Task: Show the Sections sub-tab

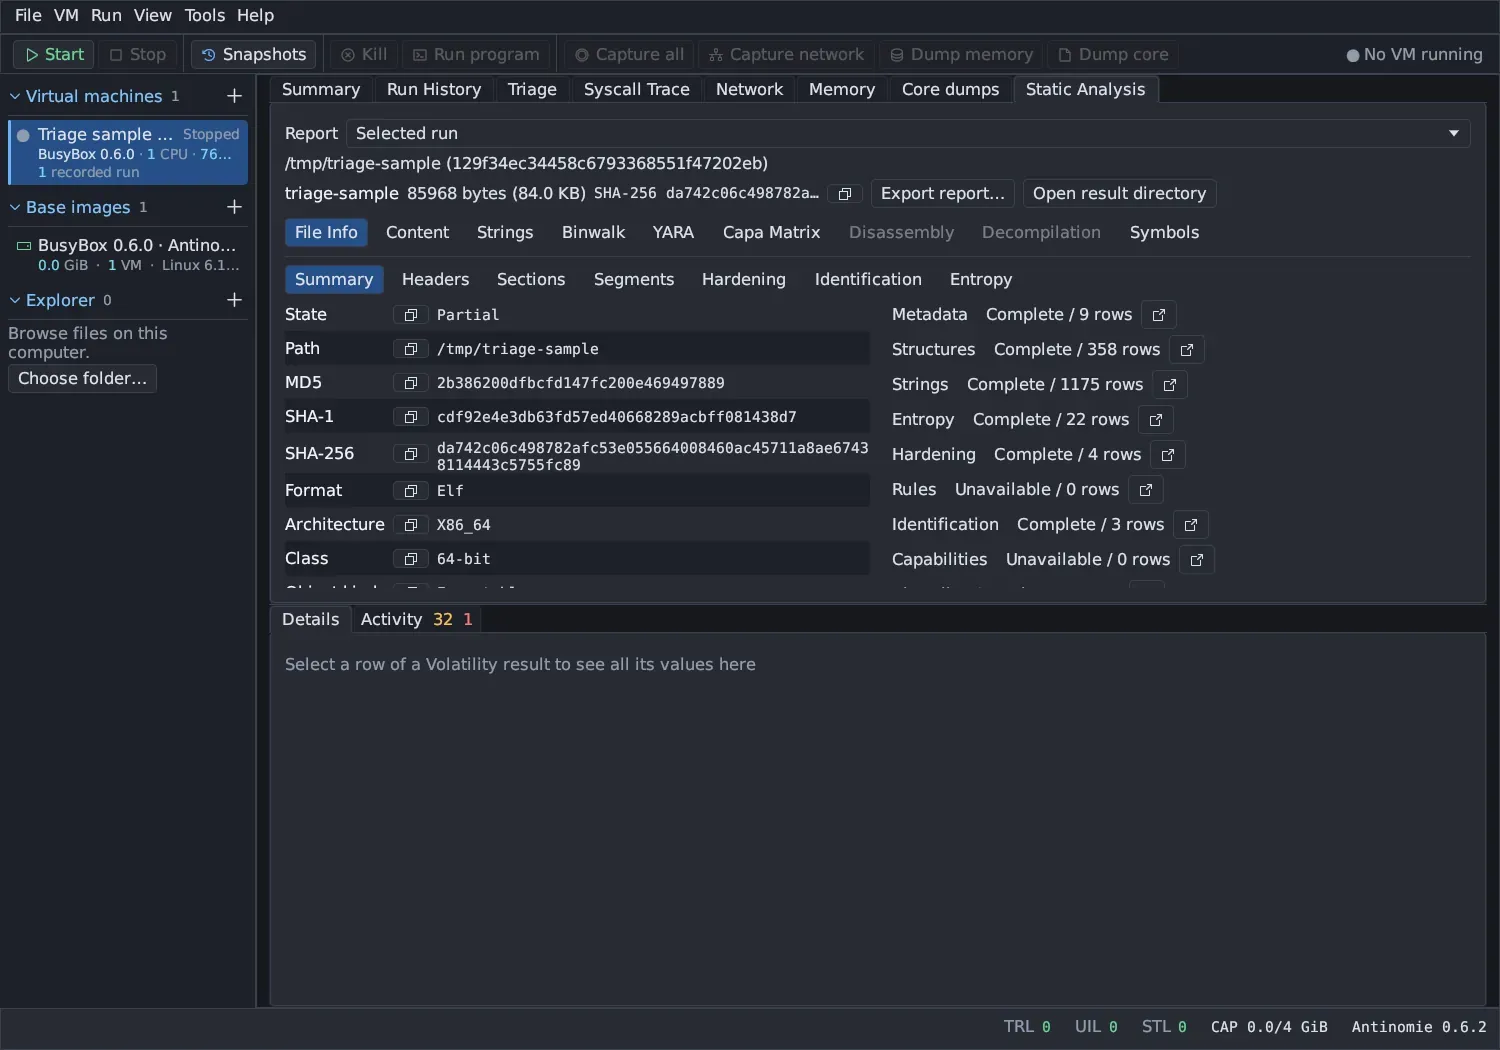Action: pos(531,280)
